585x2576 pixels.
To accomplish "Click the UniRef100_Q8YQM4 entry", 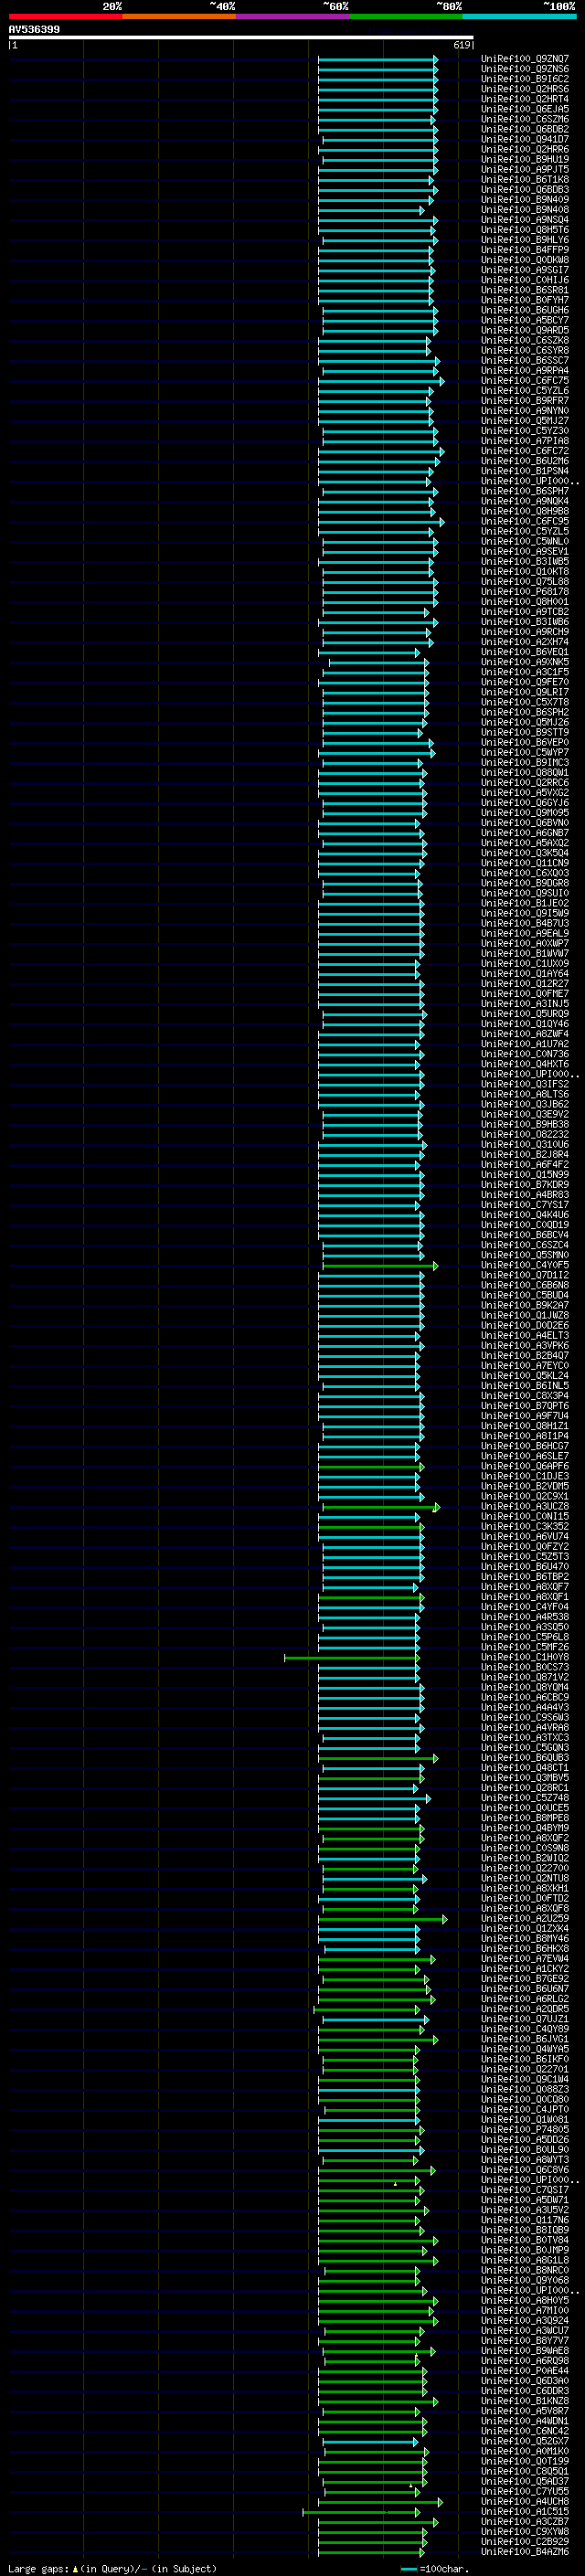I will point(524,1687).
